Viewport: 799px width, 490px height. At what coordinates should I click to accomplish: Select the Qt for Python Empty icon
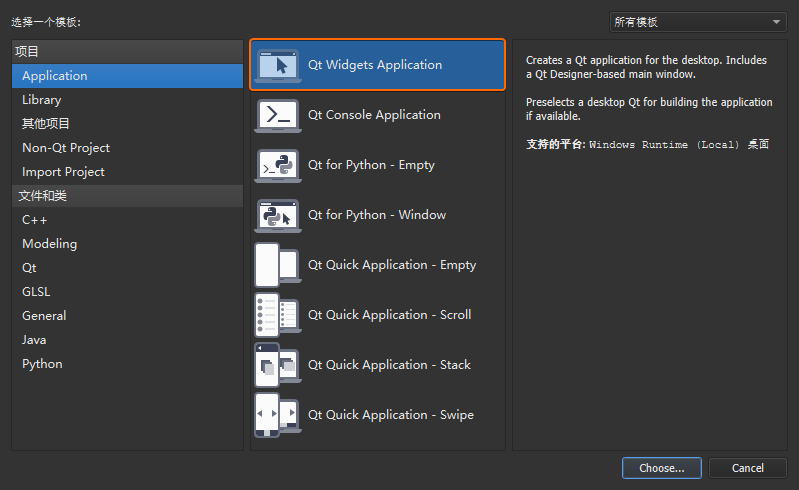(278, 166)
